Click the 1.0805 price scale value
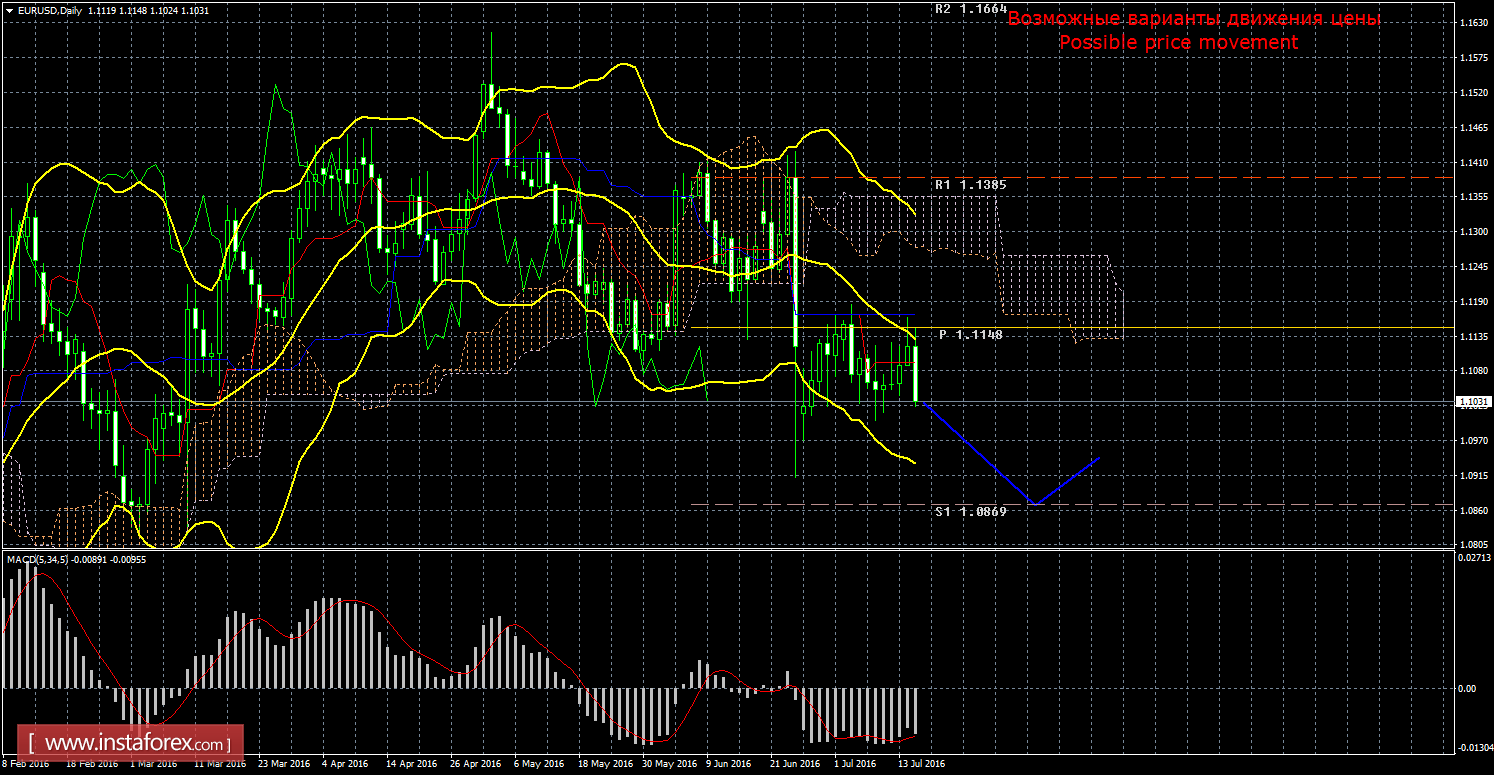The image size is (1494, 775). click(1470, 545)
